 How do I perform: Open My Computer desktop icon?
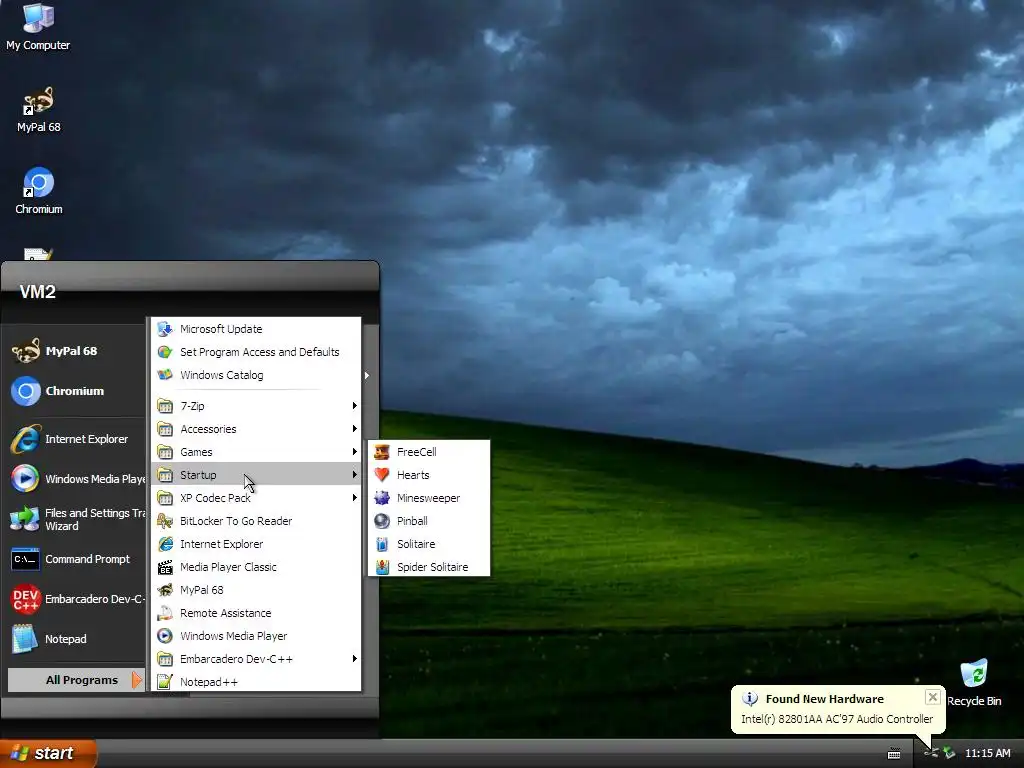38,27
